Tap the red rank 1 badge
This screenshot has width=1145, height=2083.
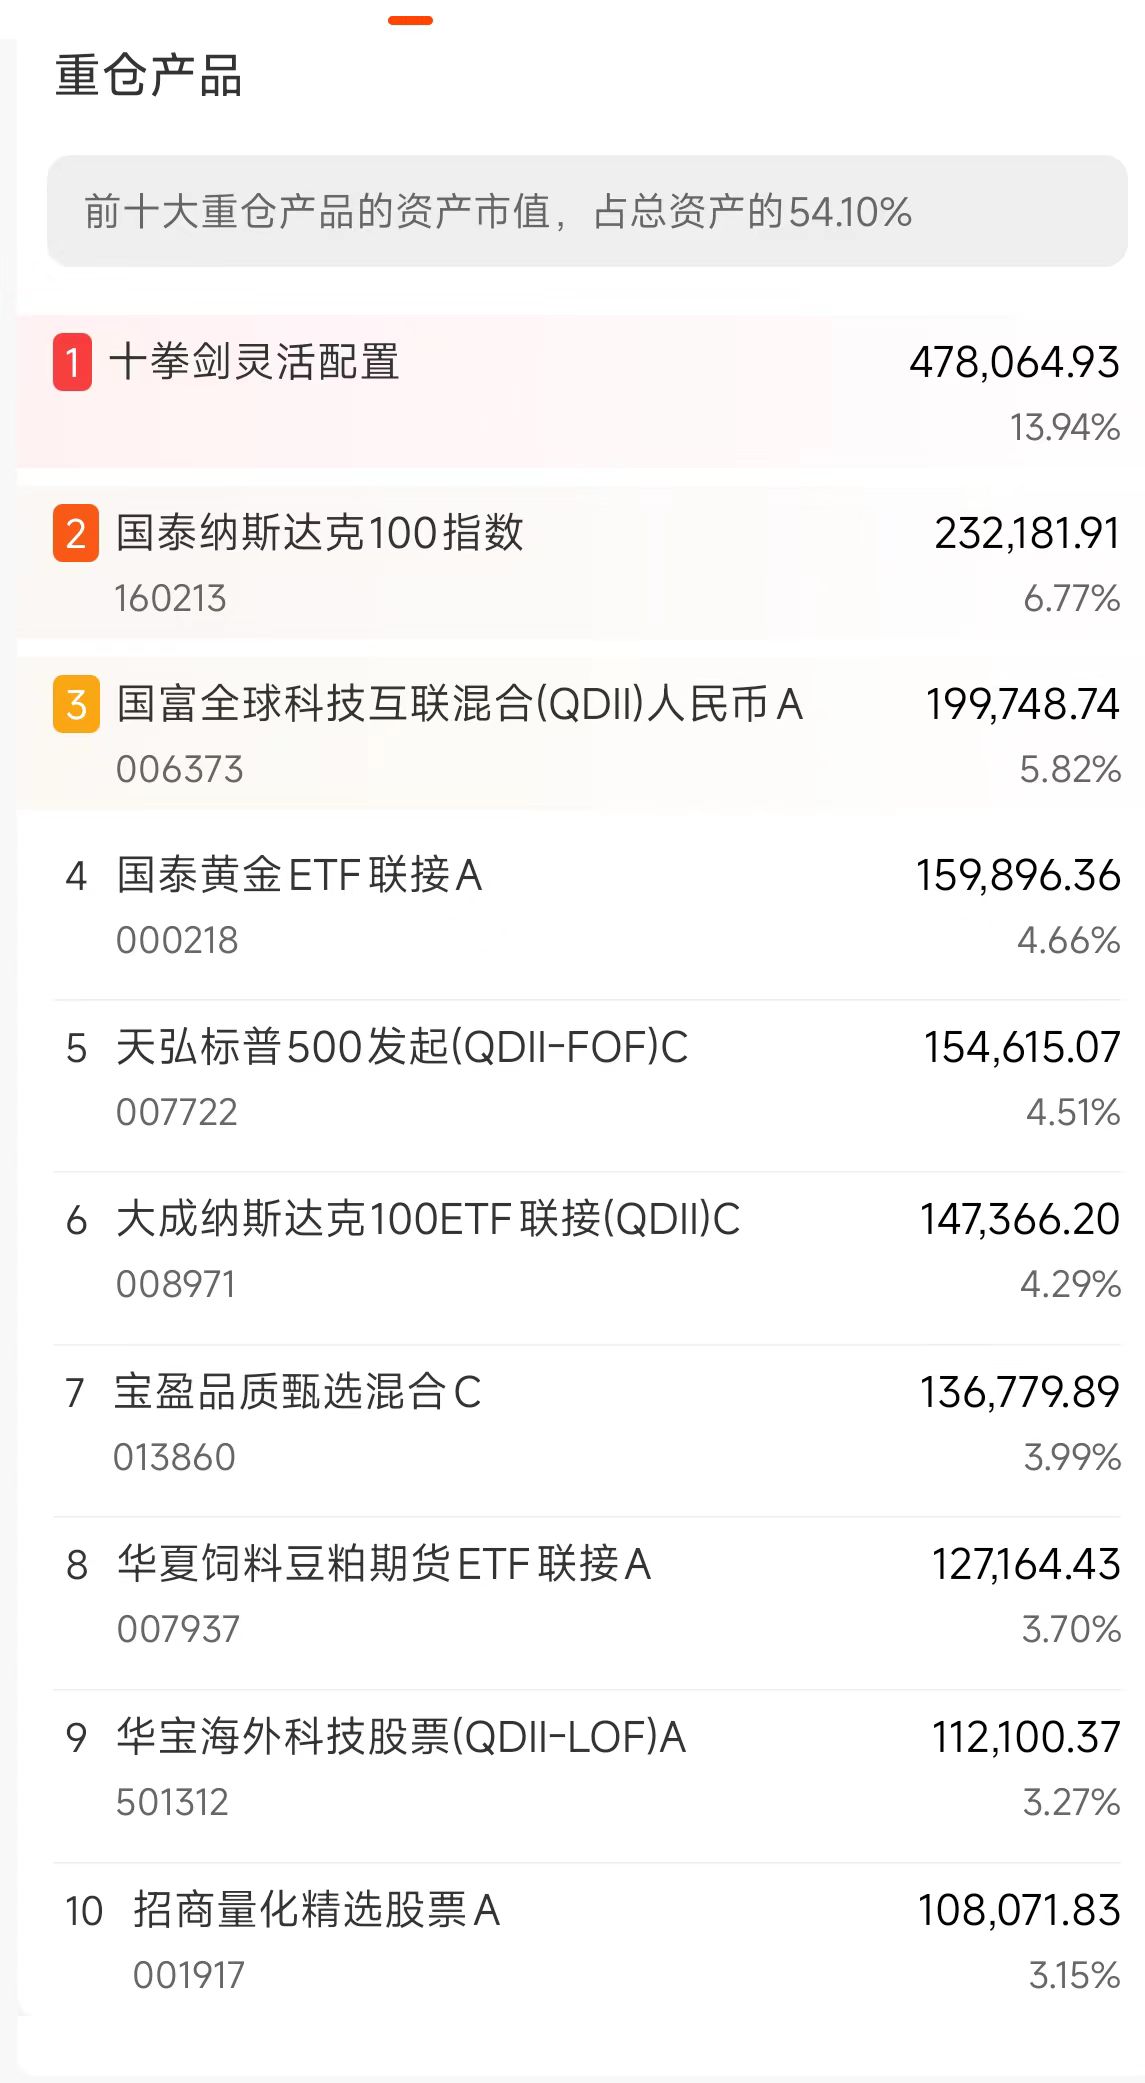point(72,362)
